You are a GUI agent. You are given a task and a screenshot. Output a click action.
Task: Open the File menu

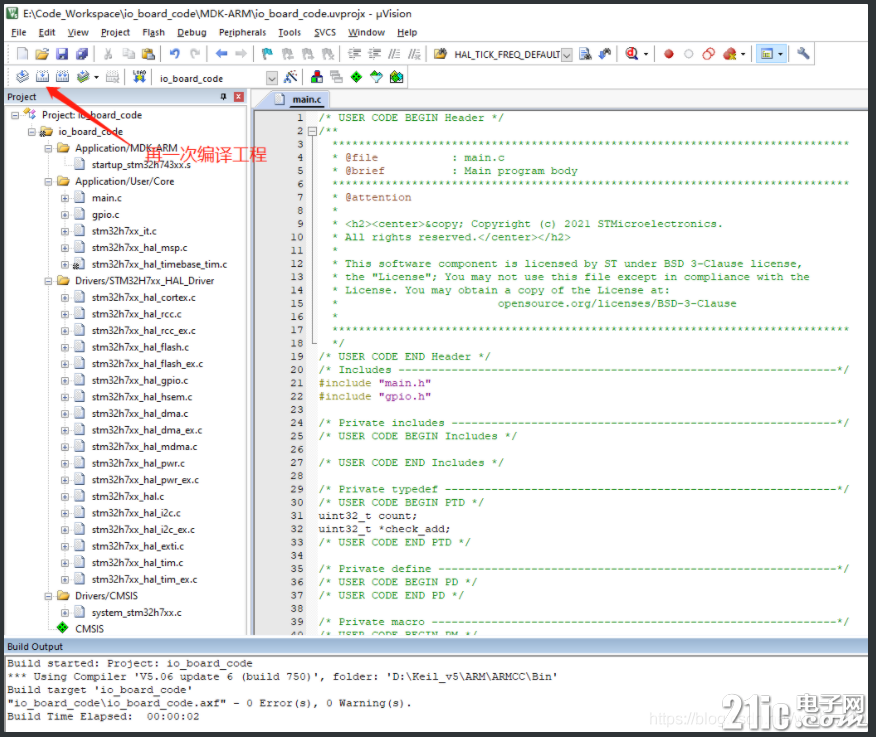(18, 32)
